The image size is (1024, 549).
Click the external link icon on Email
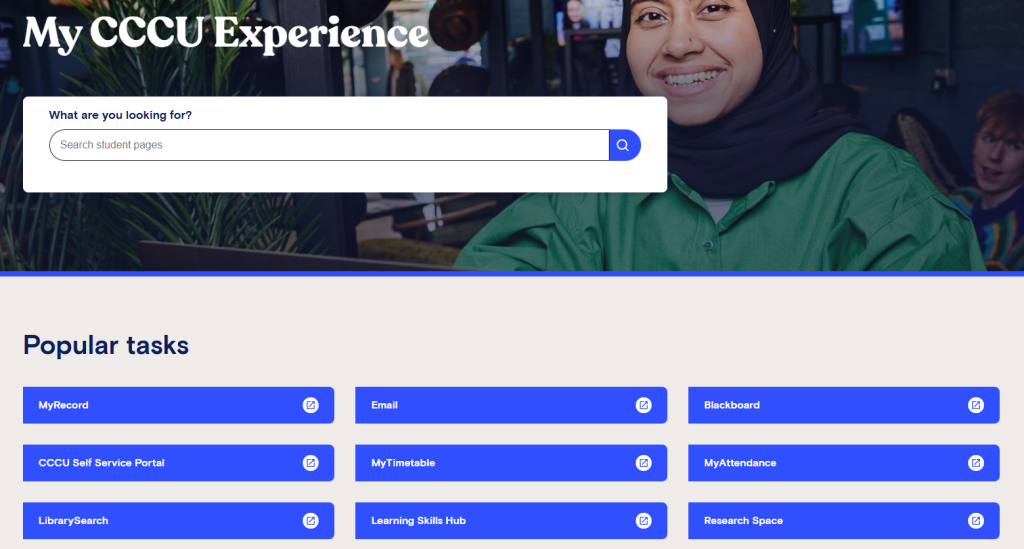(643, 405)
